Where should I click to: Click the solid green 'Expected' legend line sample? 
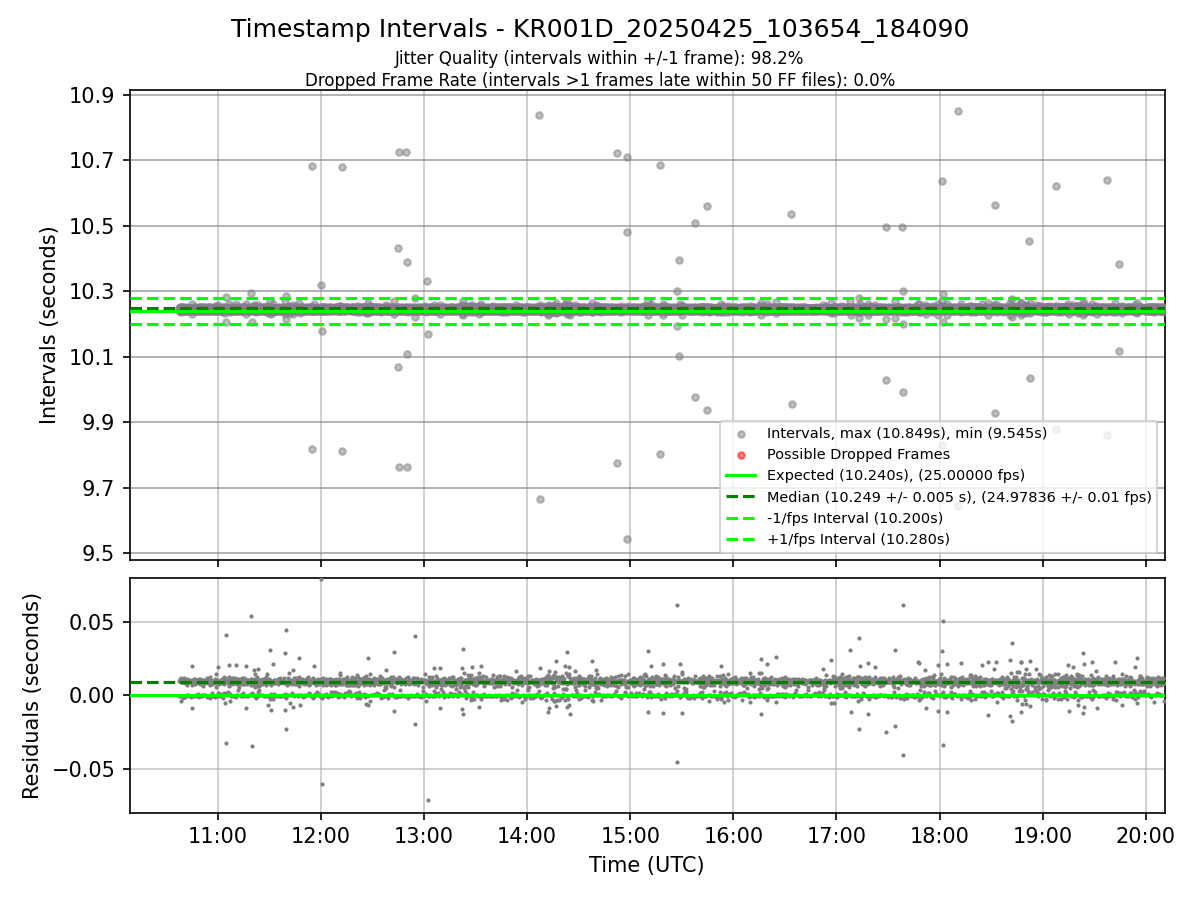[x=740, y=476]
